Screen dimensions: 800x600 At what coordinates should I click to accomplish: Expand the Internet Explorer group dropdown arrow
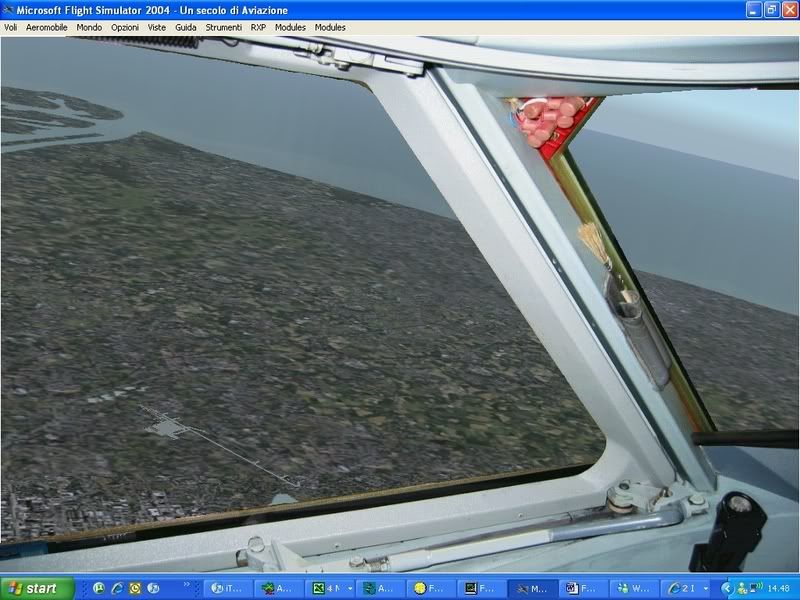pyautogui.click(x=706, y=589)
